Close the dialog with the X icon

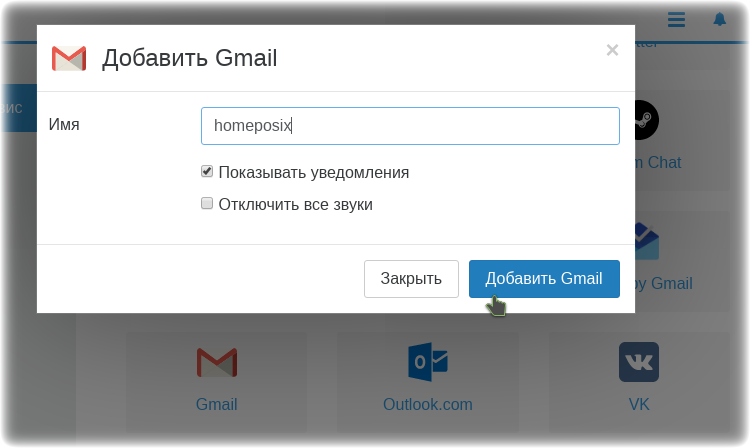(612, 50)
